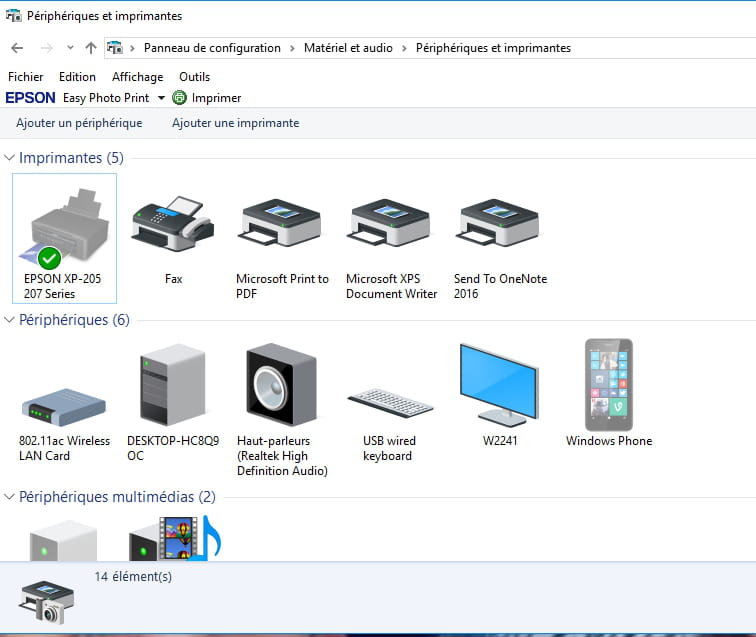
Task: Click the Imprimer button label
Action: coord(216,98)
